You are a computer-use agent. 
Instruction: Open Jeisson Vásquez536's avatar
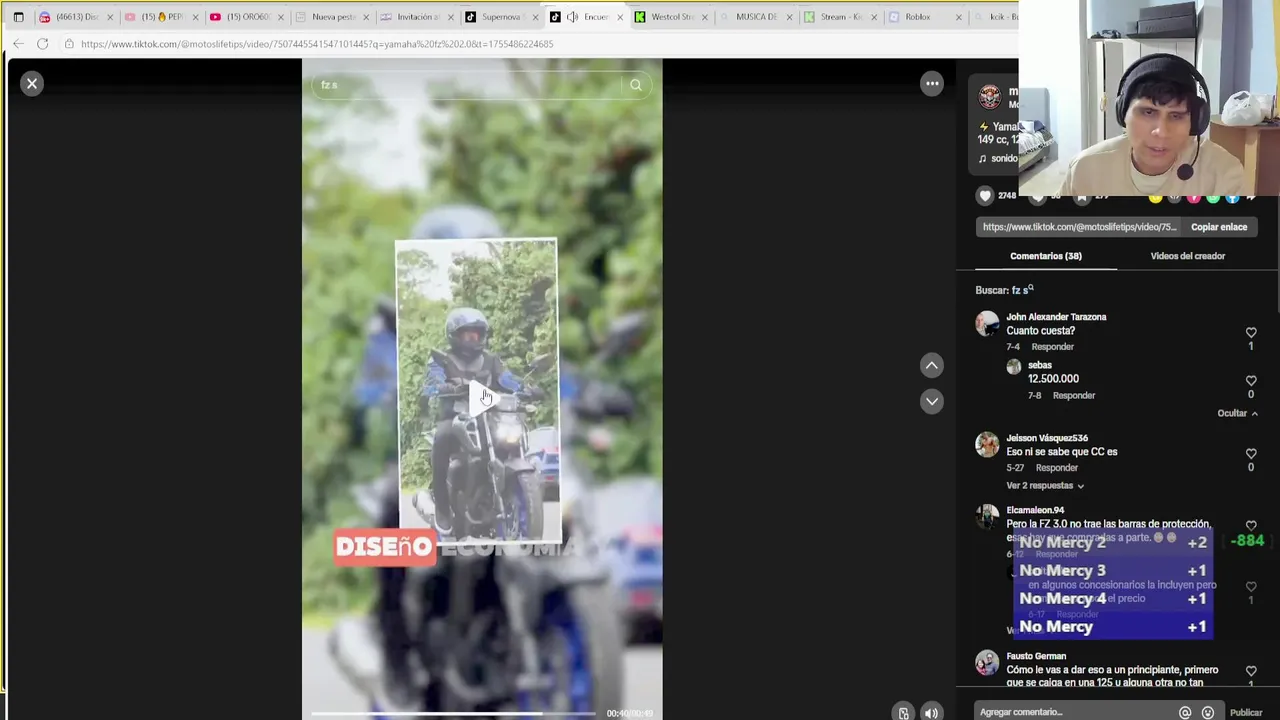987,444
